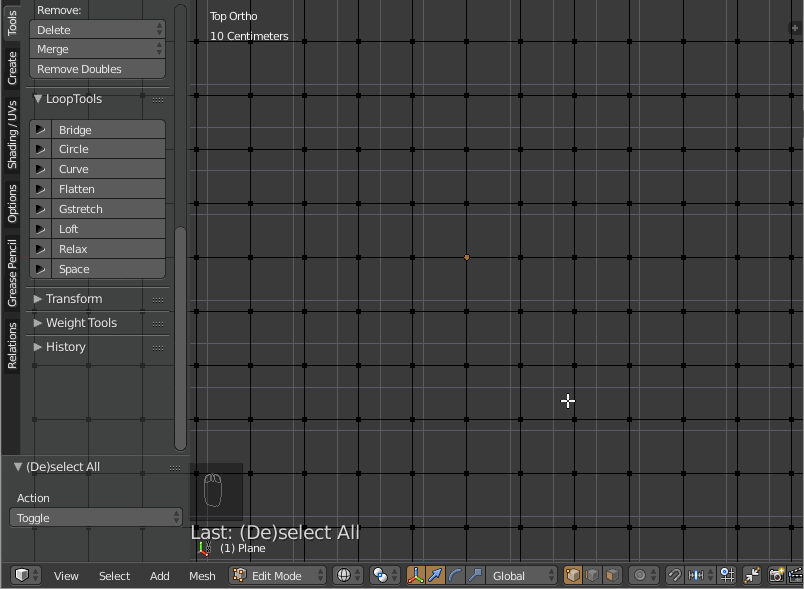This screenshot has height=589, width=804.
Task: Click the Relax button
Action: [108, 249]
